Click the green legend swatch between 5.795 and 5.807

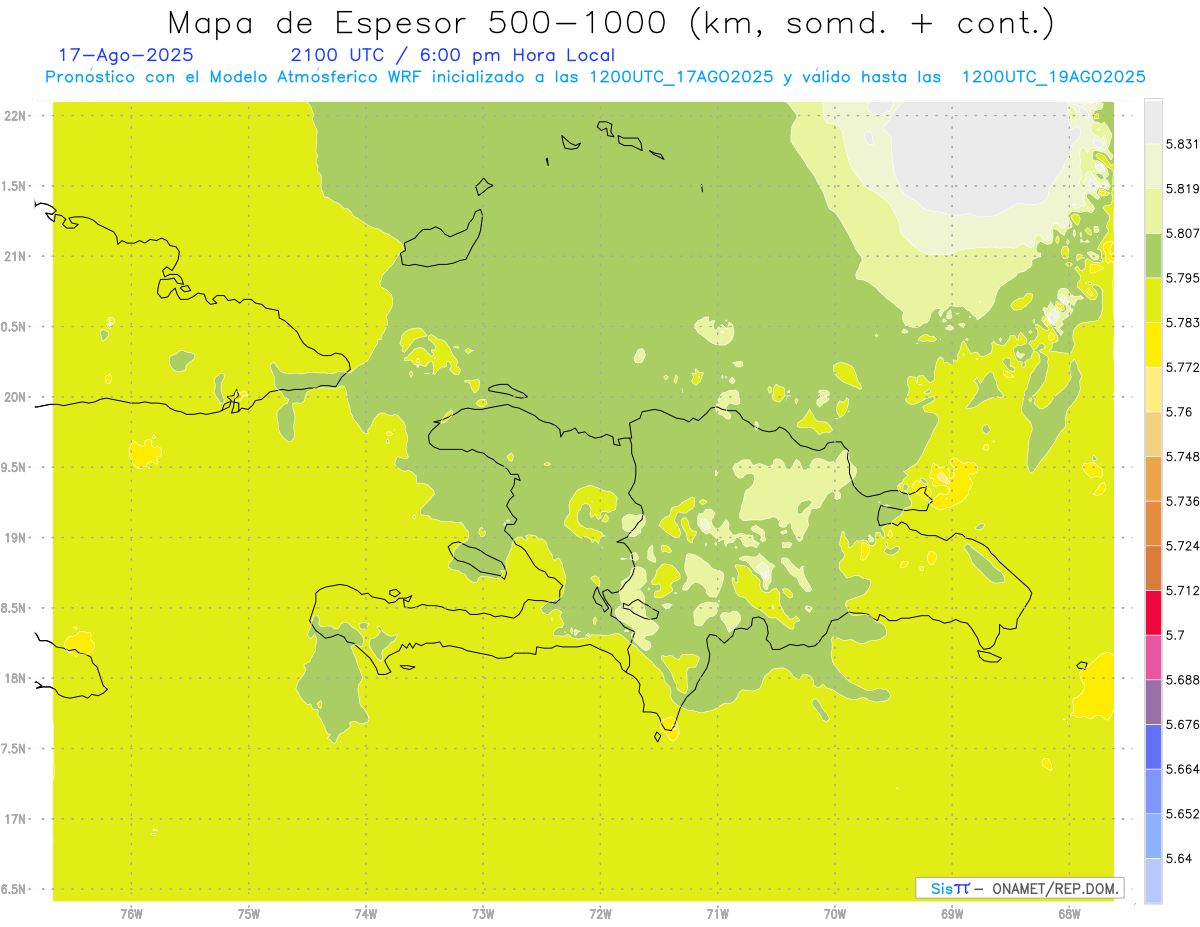(x=1153, y=255)
